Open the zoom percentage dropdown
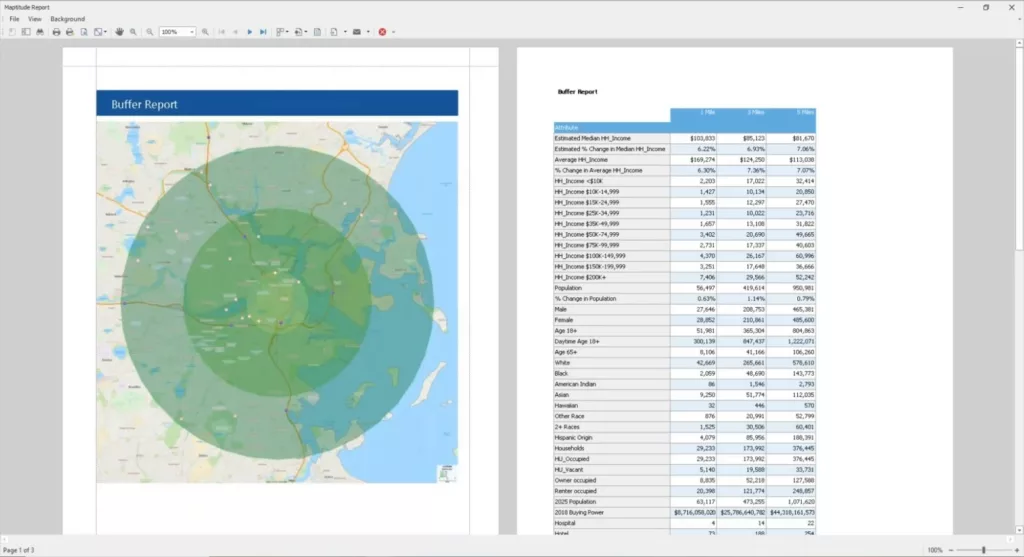Screen dimensions: 1024x557 tap(191, 32)
